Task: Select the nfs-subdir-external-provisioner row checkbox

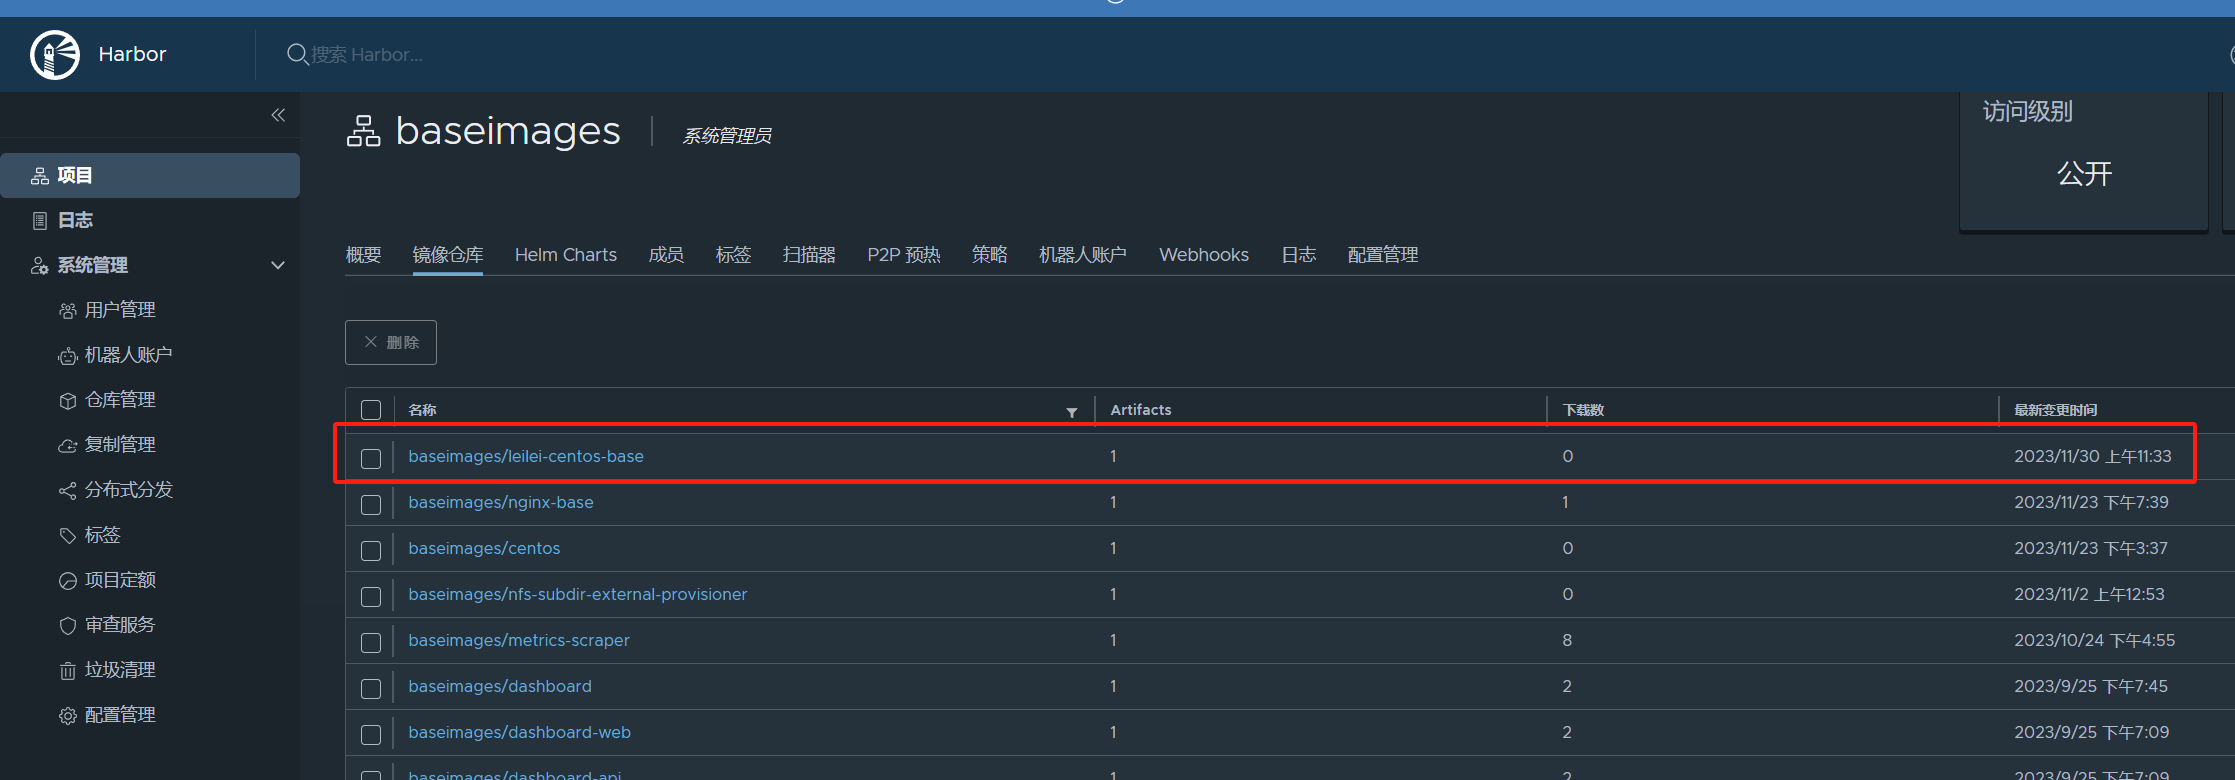Action: (x=371, y=596)
